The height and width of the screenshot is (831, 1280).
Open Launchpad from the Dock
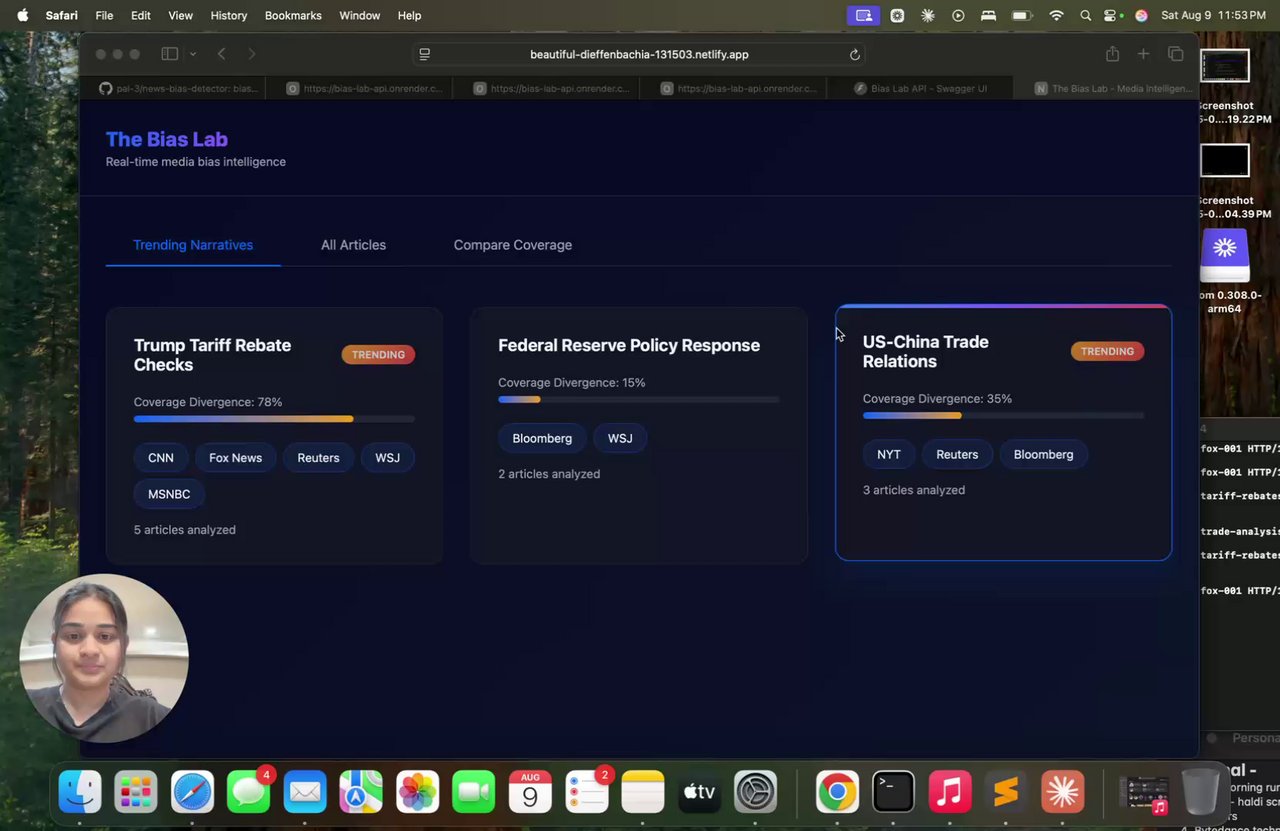pyautogui.click(x=135, y=792)
